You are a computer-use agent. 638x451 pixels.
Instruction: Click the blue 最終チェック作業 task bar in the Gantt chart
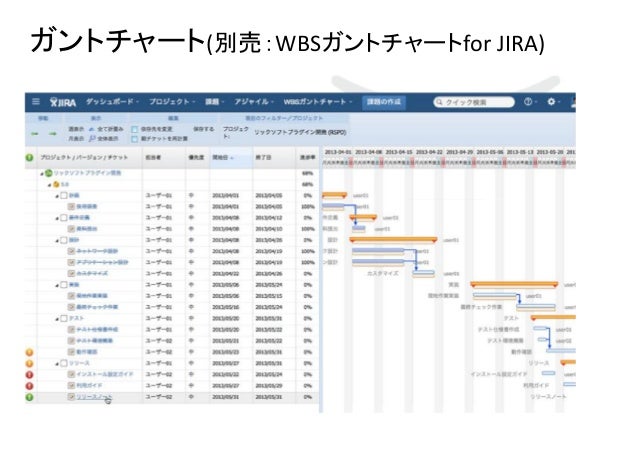coord(535,307)
